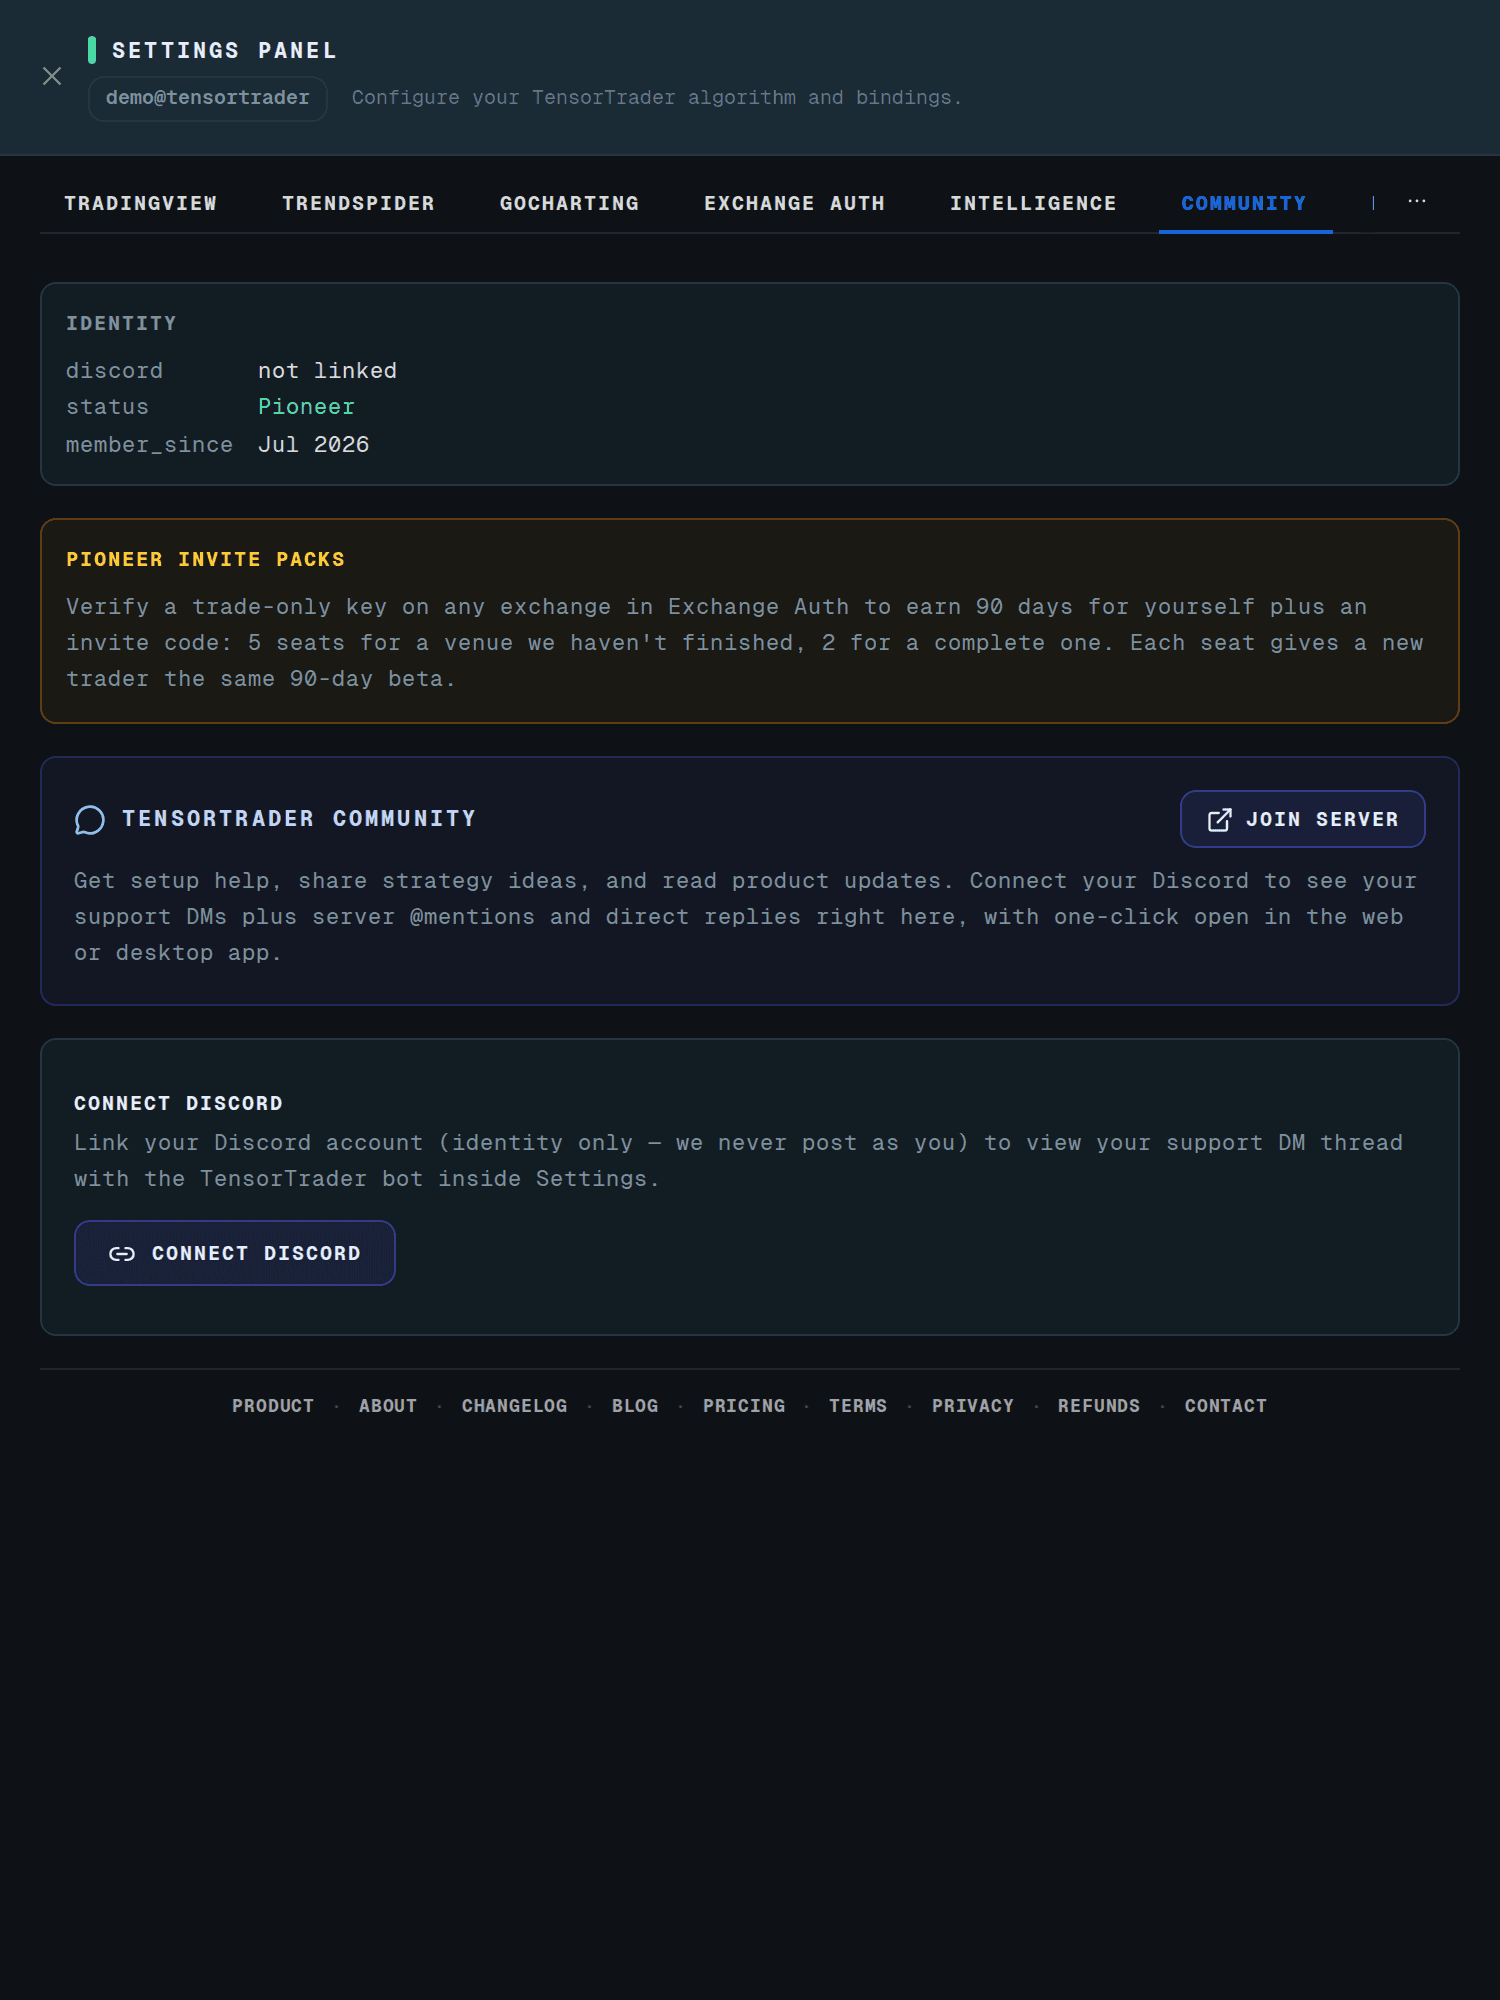
Task: Switch to the TradingView tab
Action: tap(141, 204)
